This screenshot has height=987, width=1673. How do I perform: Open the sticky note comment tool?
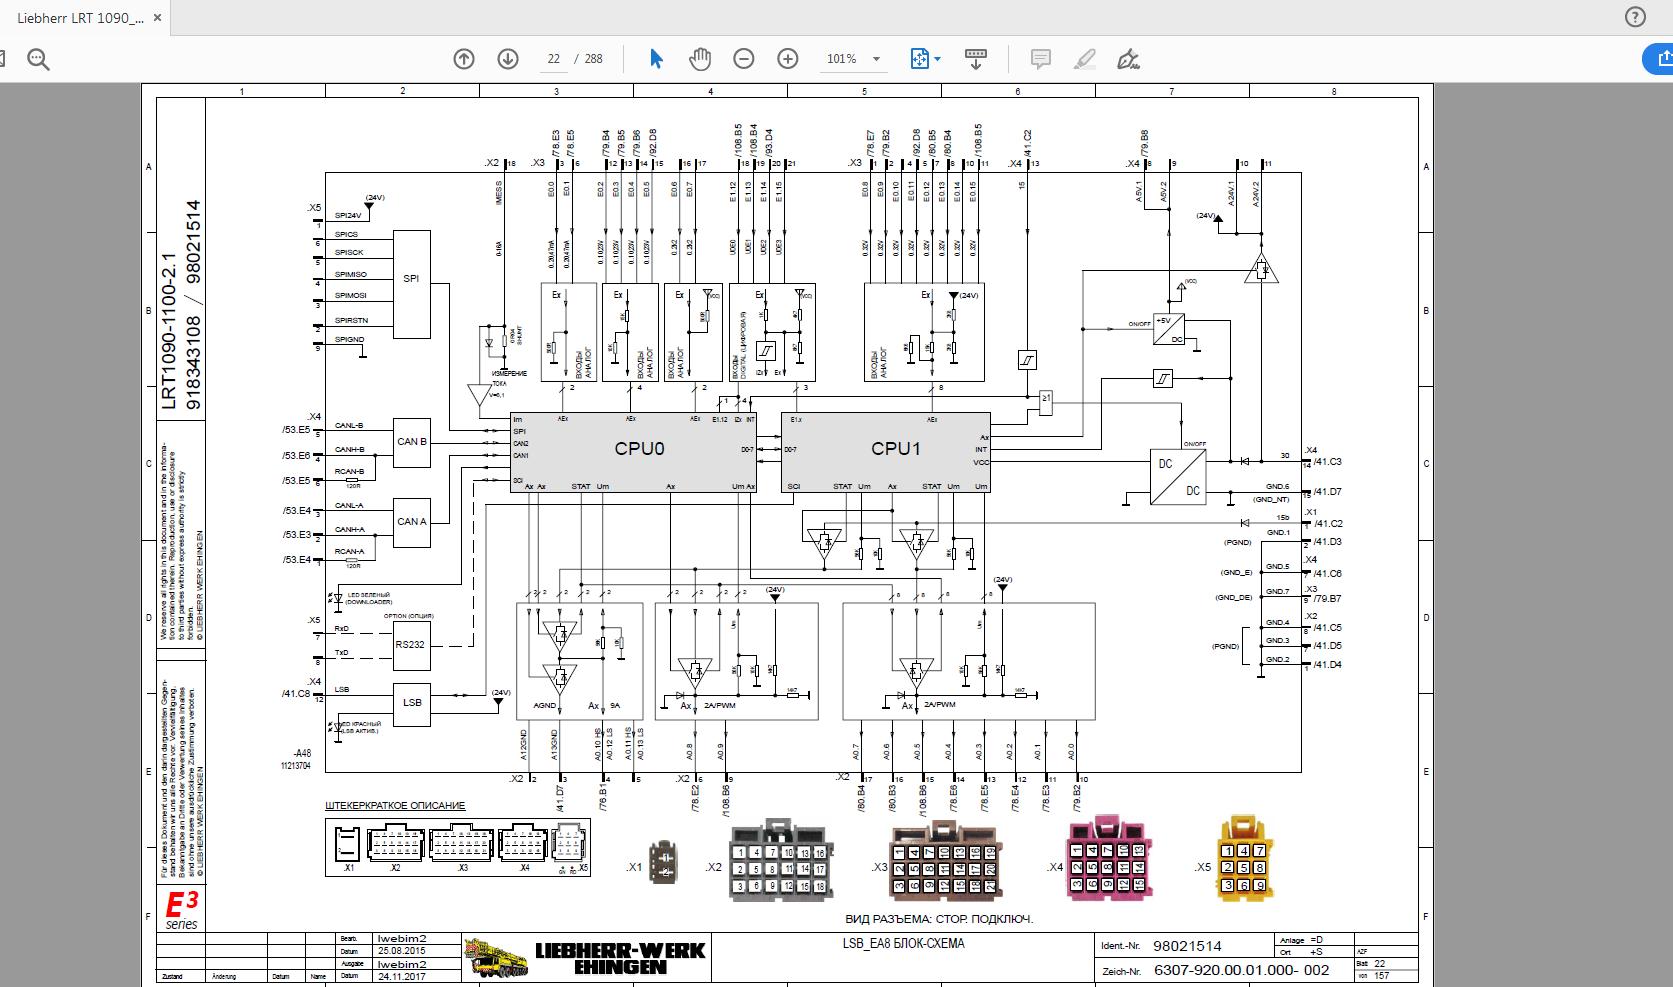click(x=1041, y=59)
